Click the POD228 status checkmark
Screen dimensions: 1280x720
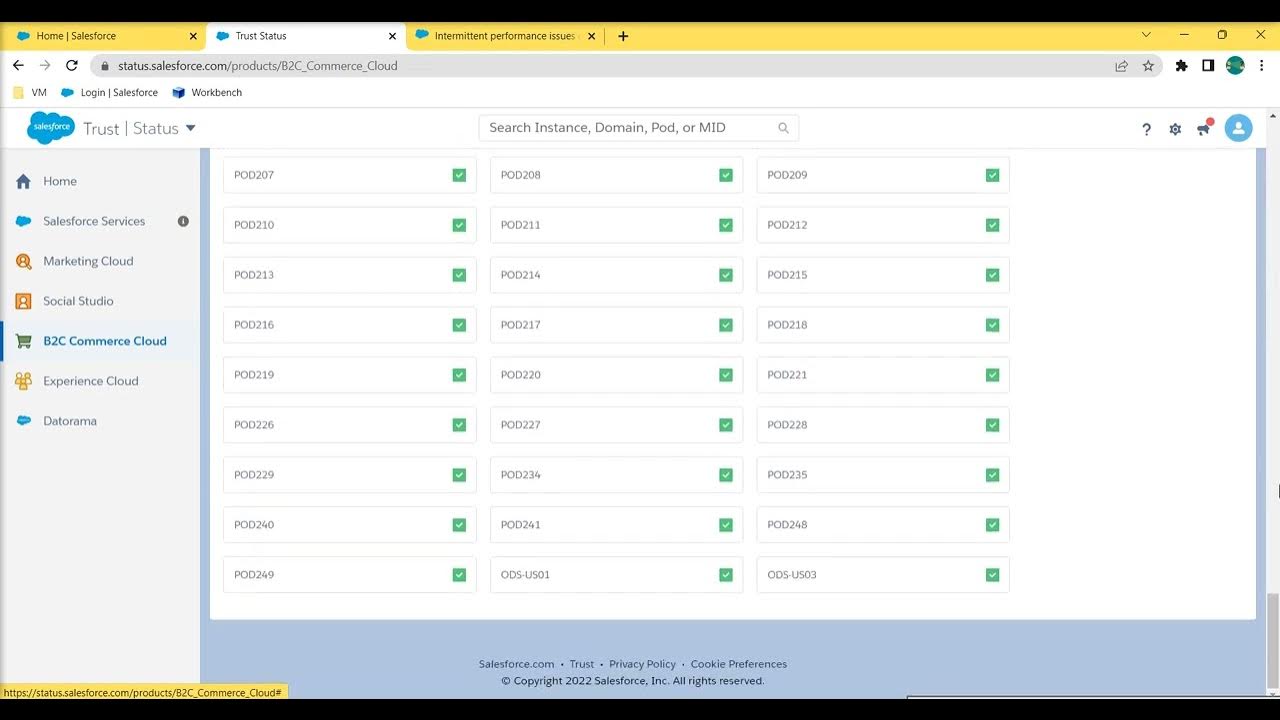click(992, 425)
